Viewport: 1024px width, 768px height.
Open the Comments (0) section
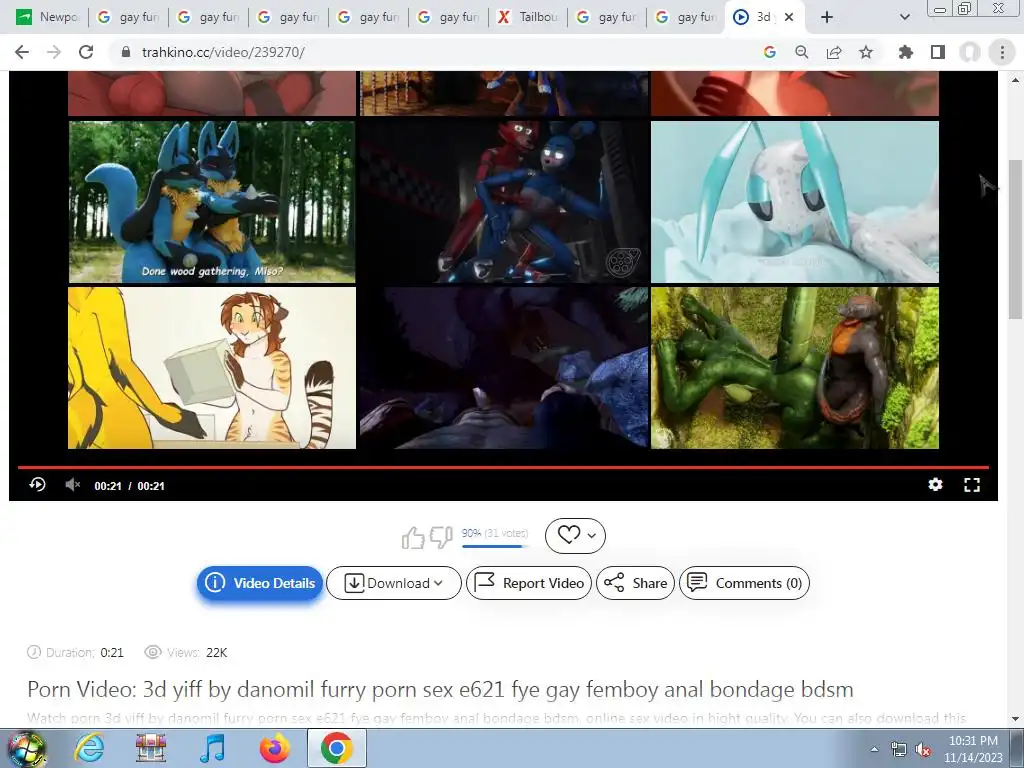(x=744, y=583)
